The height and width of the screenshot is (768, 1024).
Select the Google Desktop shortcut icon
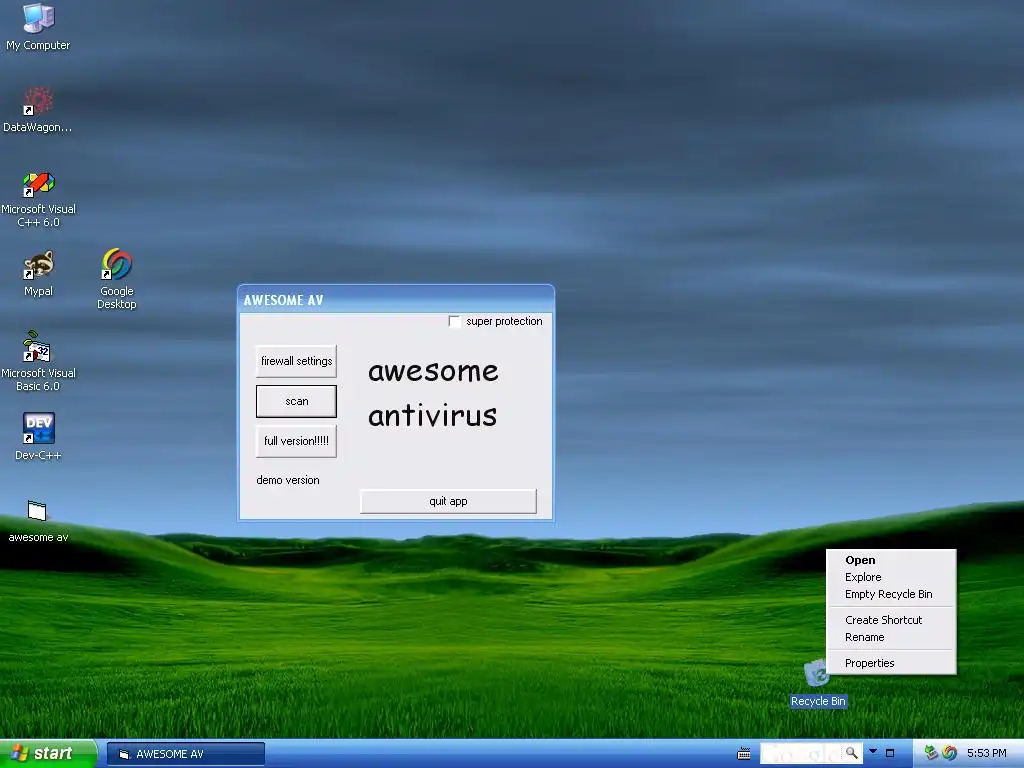[x=117, y=278]
